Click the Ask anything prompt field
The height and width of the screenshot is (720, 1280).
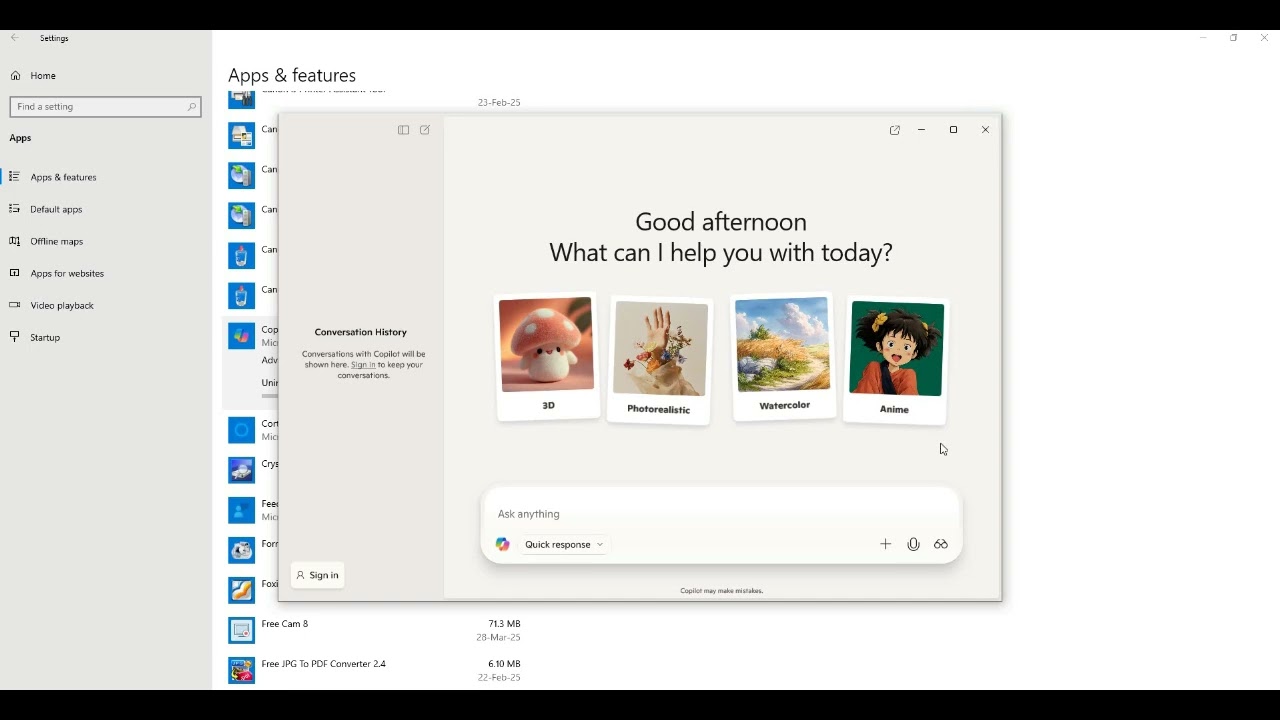pos(720,514)
